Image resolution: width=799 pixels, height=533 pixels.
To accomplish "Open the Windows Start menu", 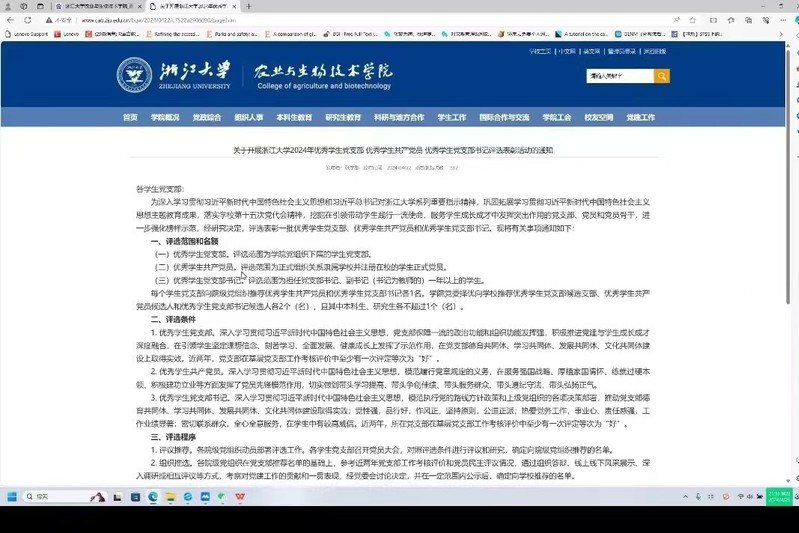I will 12,496.
